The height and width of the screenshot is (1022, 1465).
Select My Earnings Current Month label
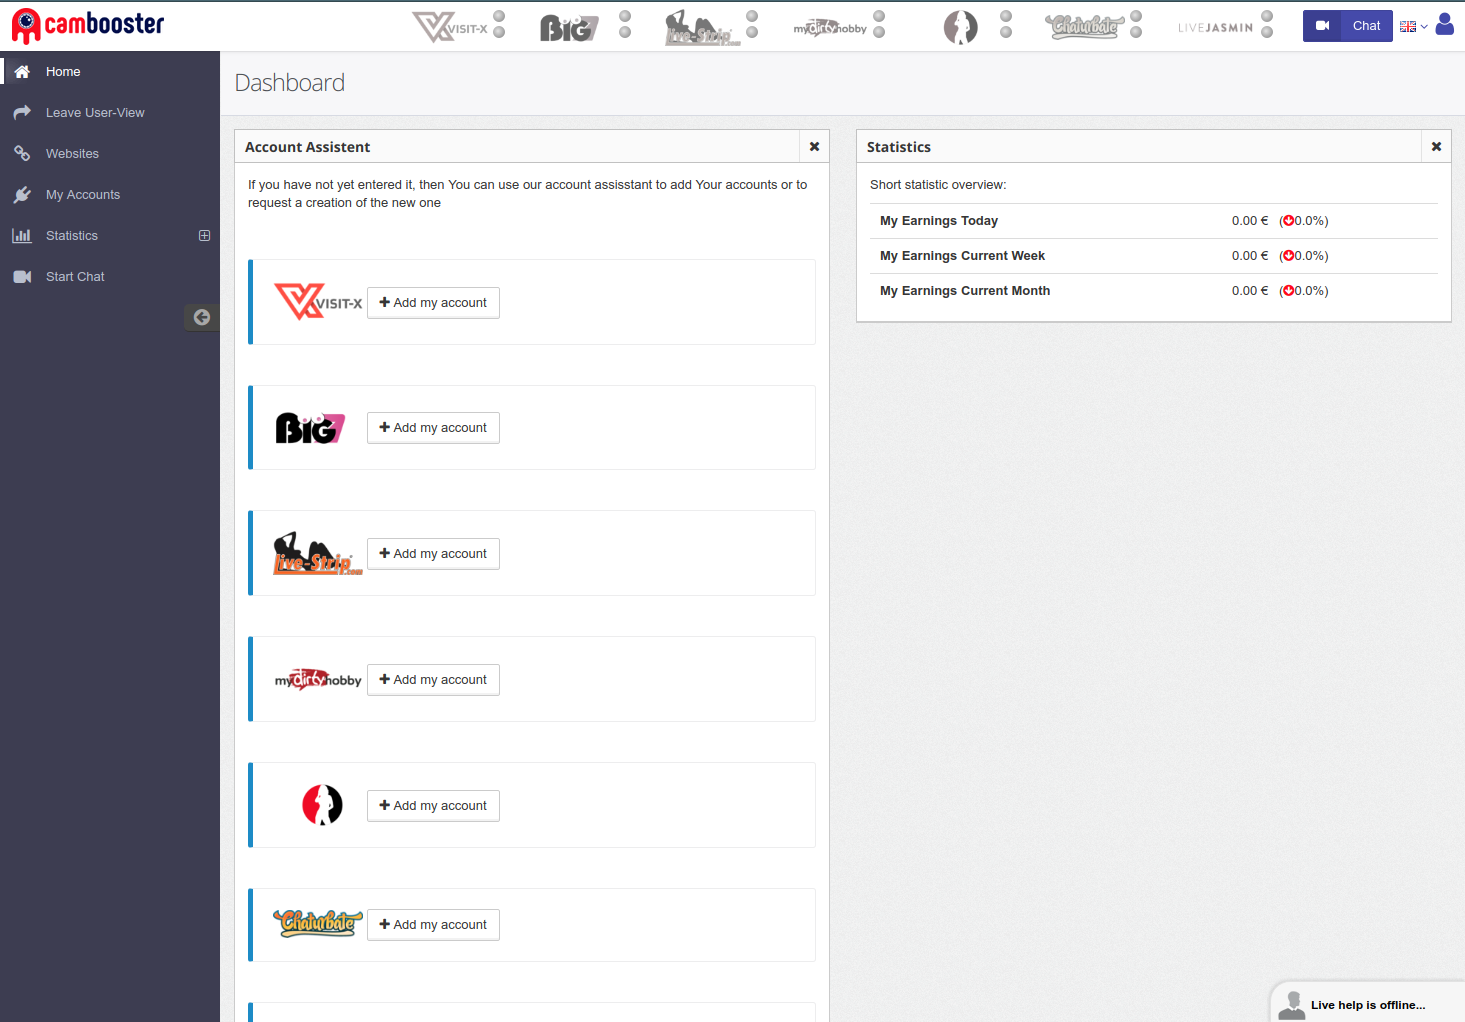coord(965,291)
